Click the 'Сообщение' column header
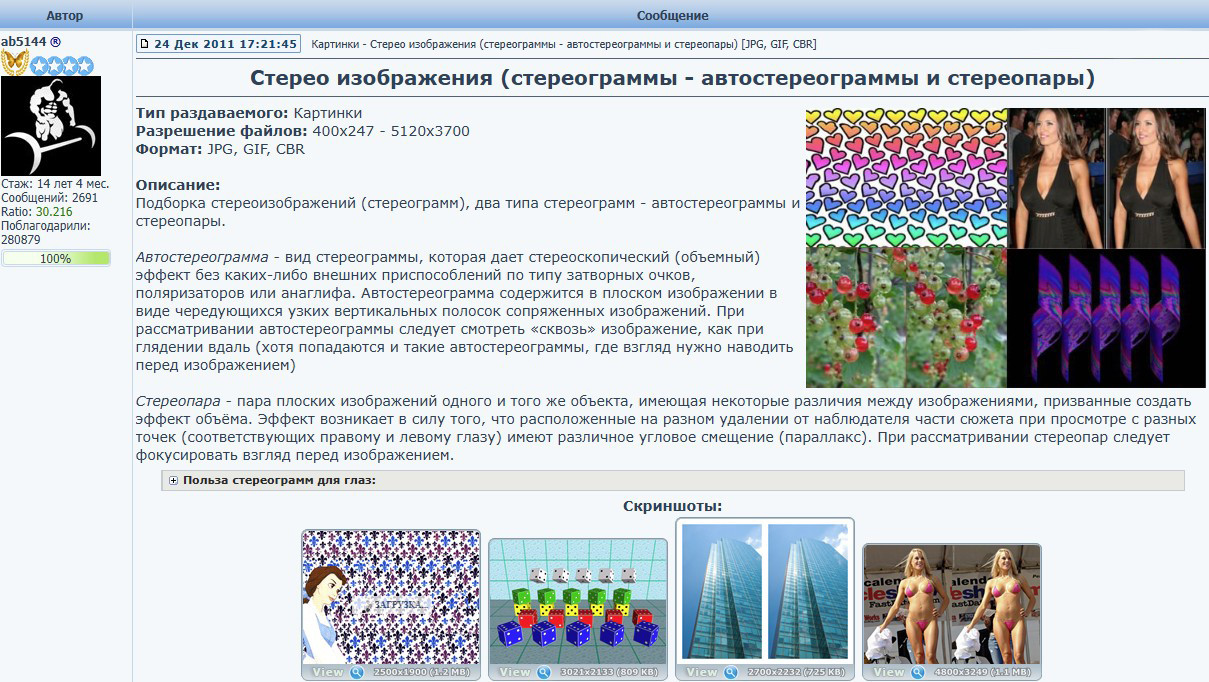 point(672,16)
